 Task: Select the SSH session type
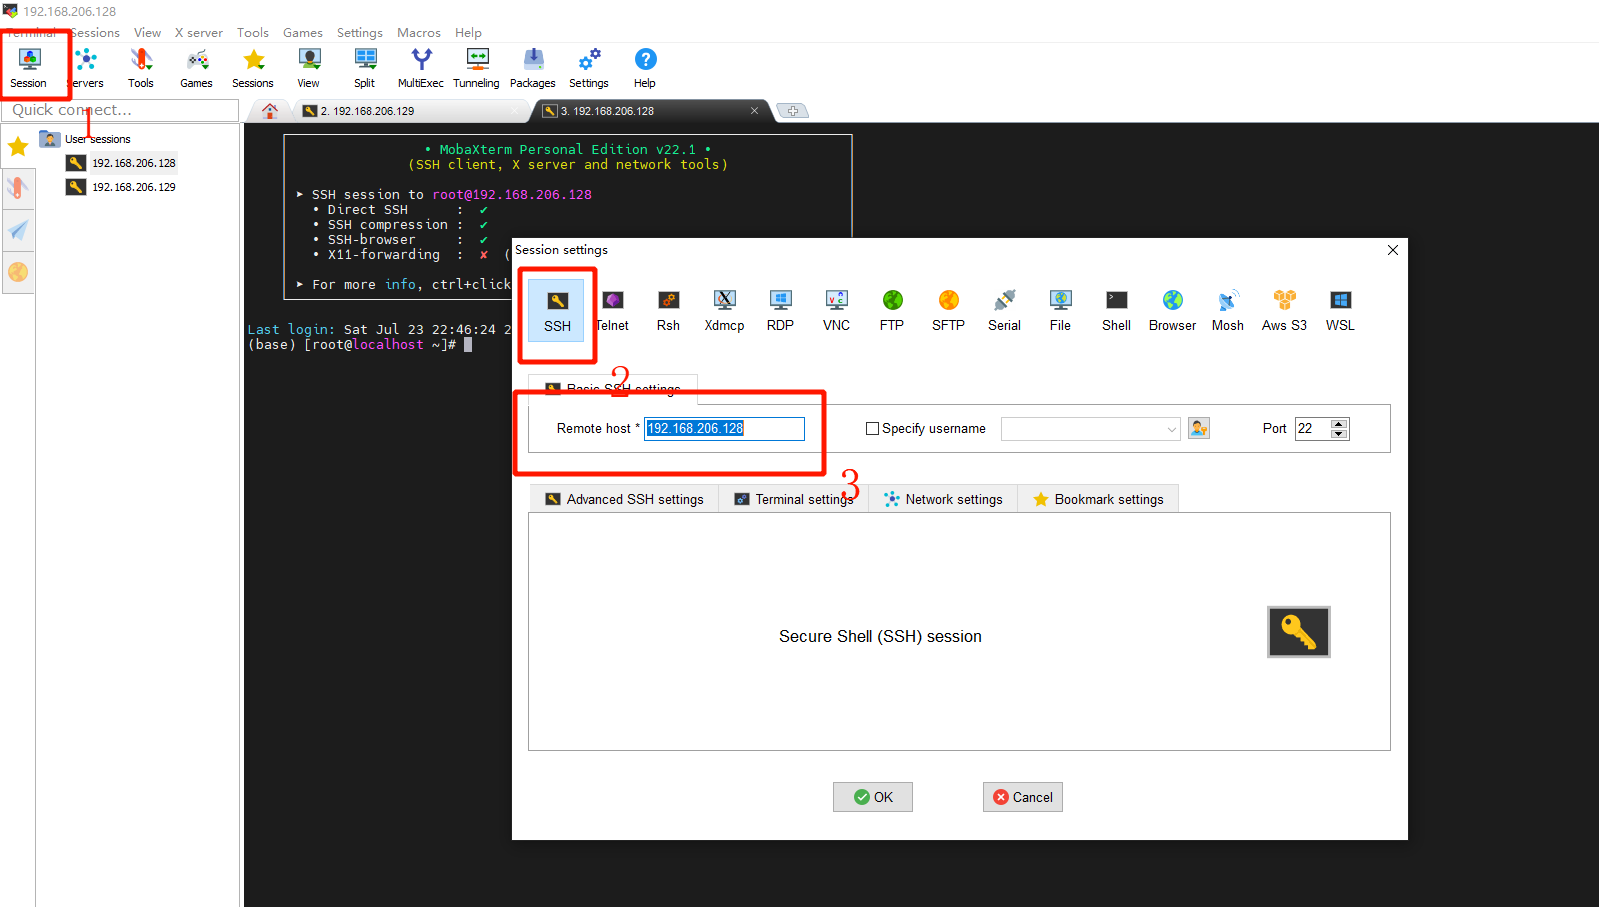tap(558, 311)
